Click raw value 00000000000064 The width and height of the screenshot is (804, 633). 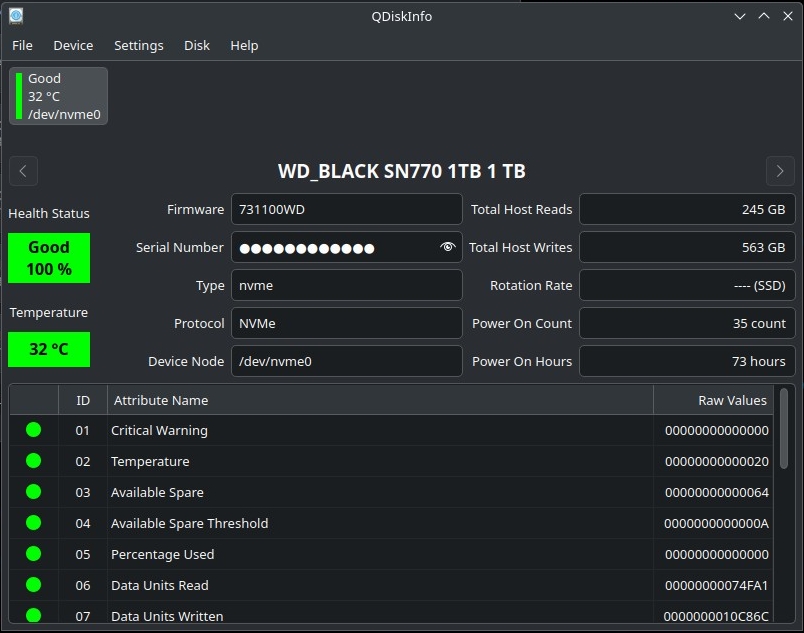click(x=717, y=492)
